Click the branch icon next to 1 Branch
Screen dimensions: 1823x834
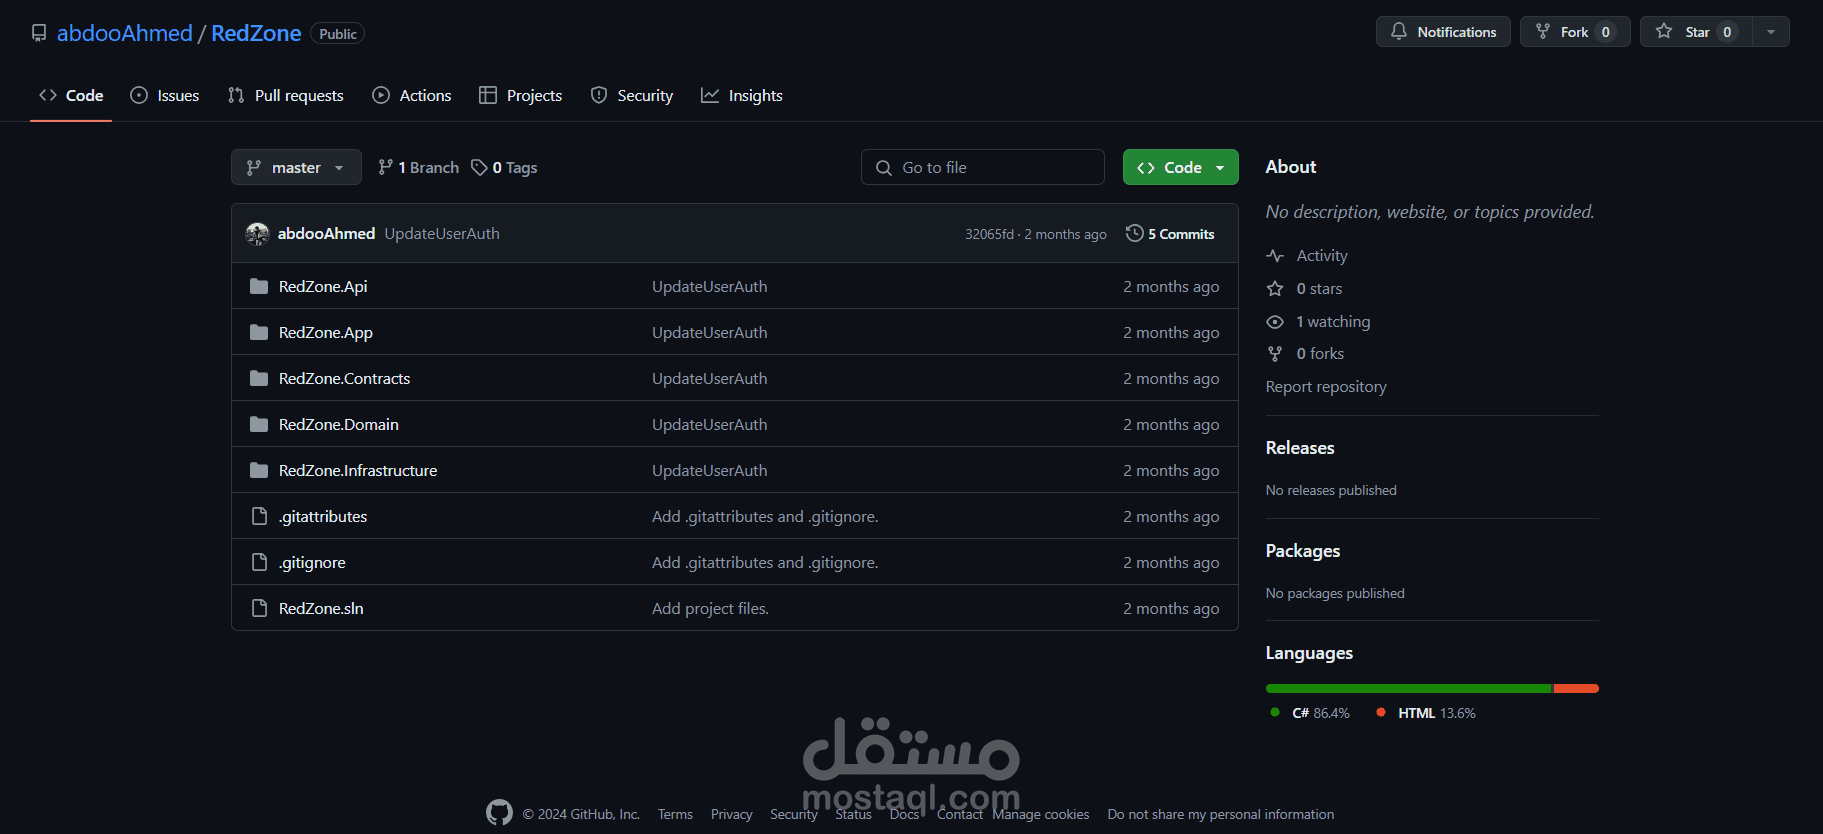point(385,167)
